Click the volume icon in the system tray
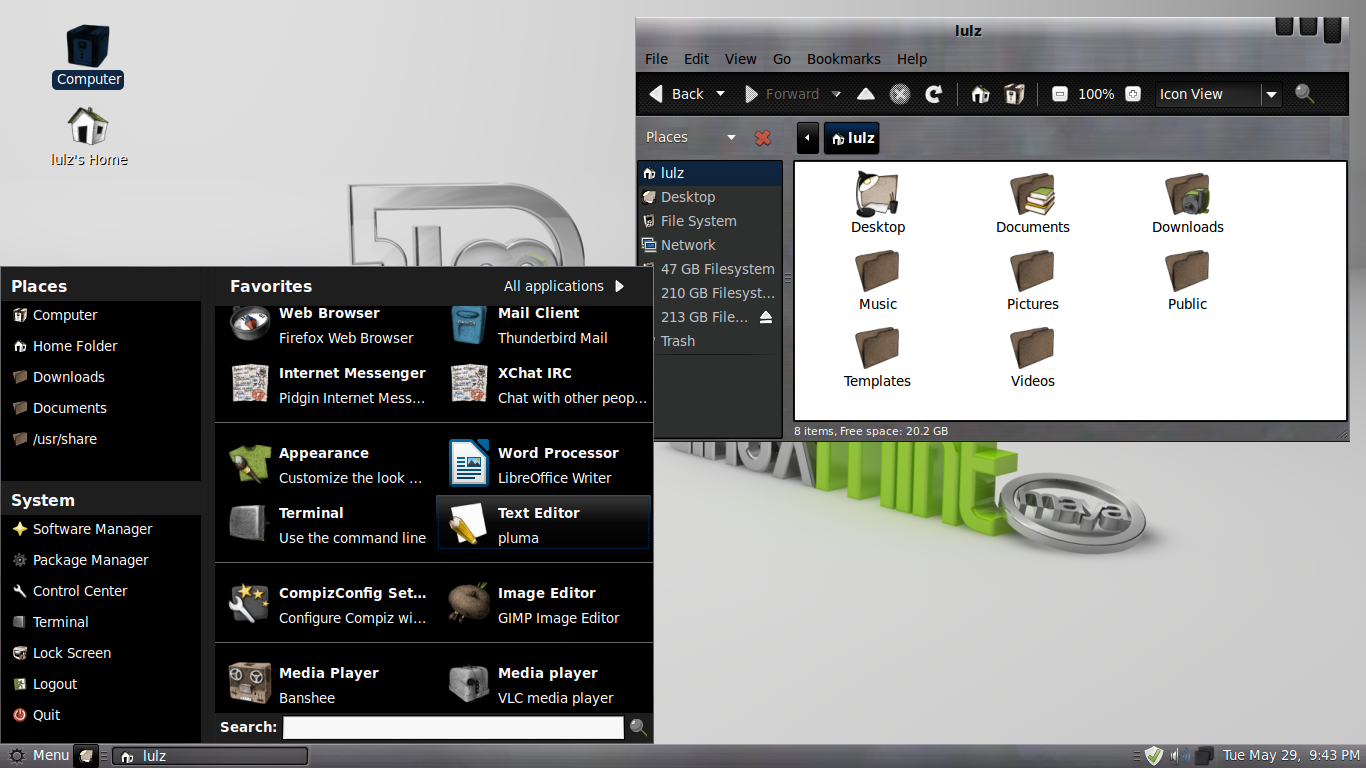Image resolution: width=1366 pixels, height=768 pixels. click(1180, 755)
